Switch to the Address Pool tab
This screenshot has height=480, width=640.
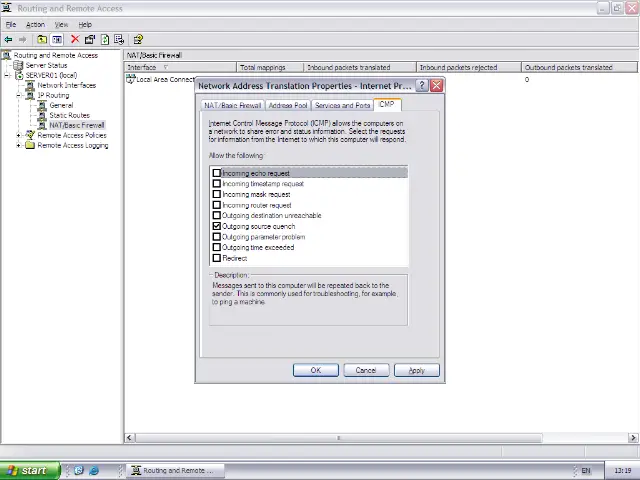coord(288,105)
